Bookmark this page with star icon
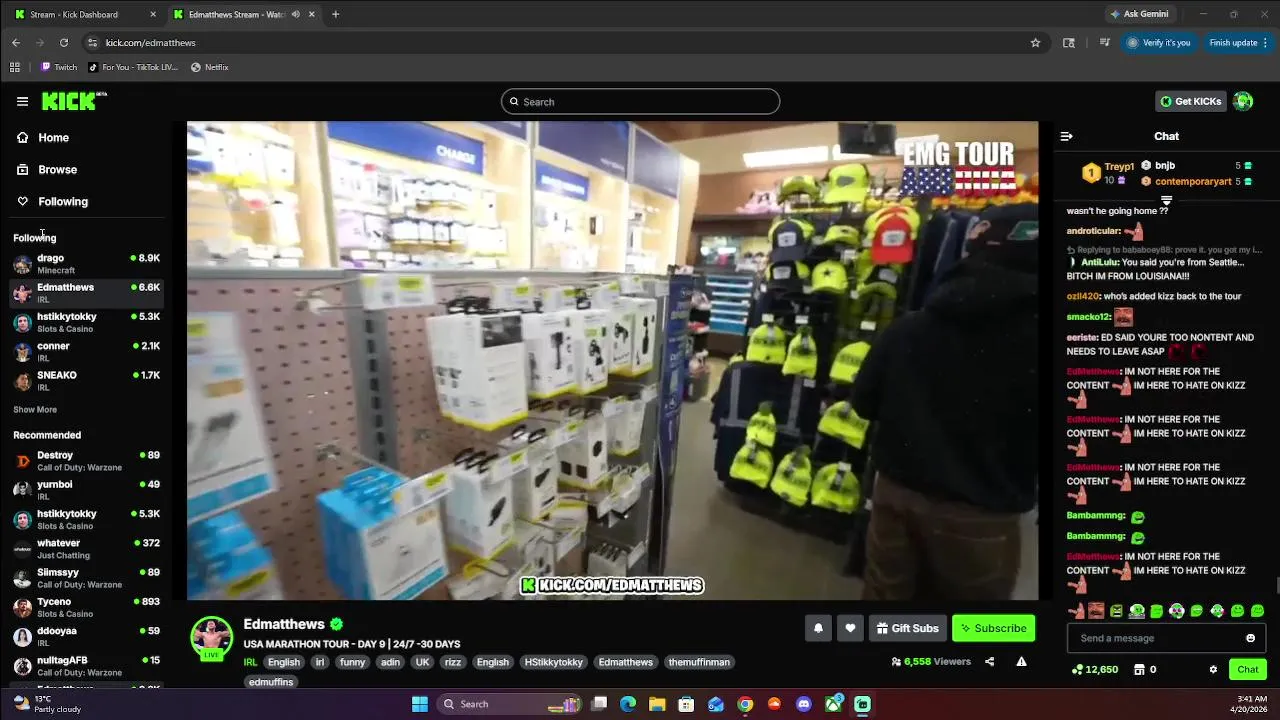Screen dimensions: 1280x720 (1035, 42)
